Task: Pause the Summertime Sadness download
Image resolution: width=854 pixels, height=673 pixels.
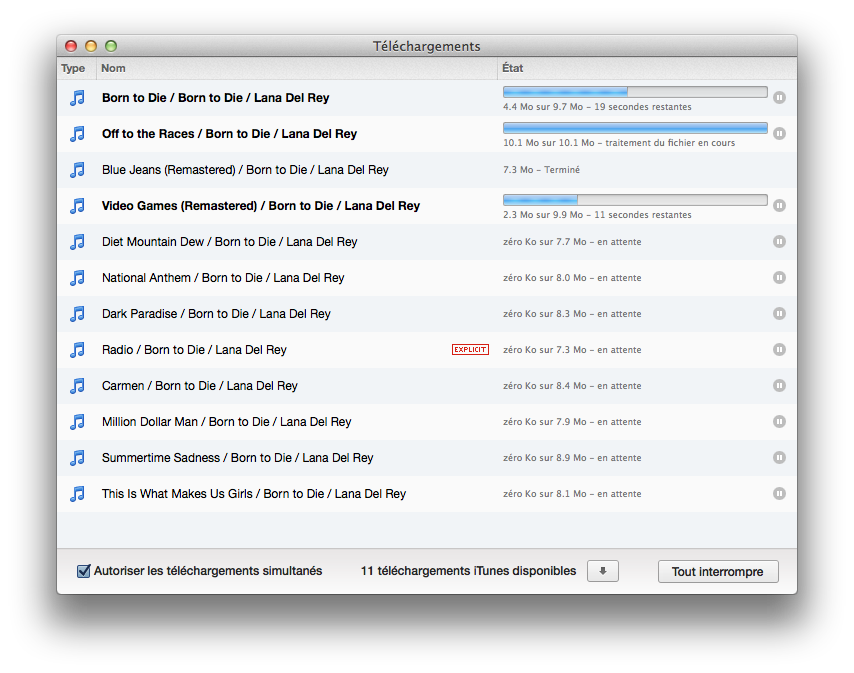Action: coord(779,458)
